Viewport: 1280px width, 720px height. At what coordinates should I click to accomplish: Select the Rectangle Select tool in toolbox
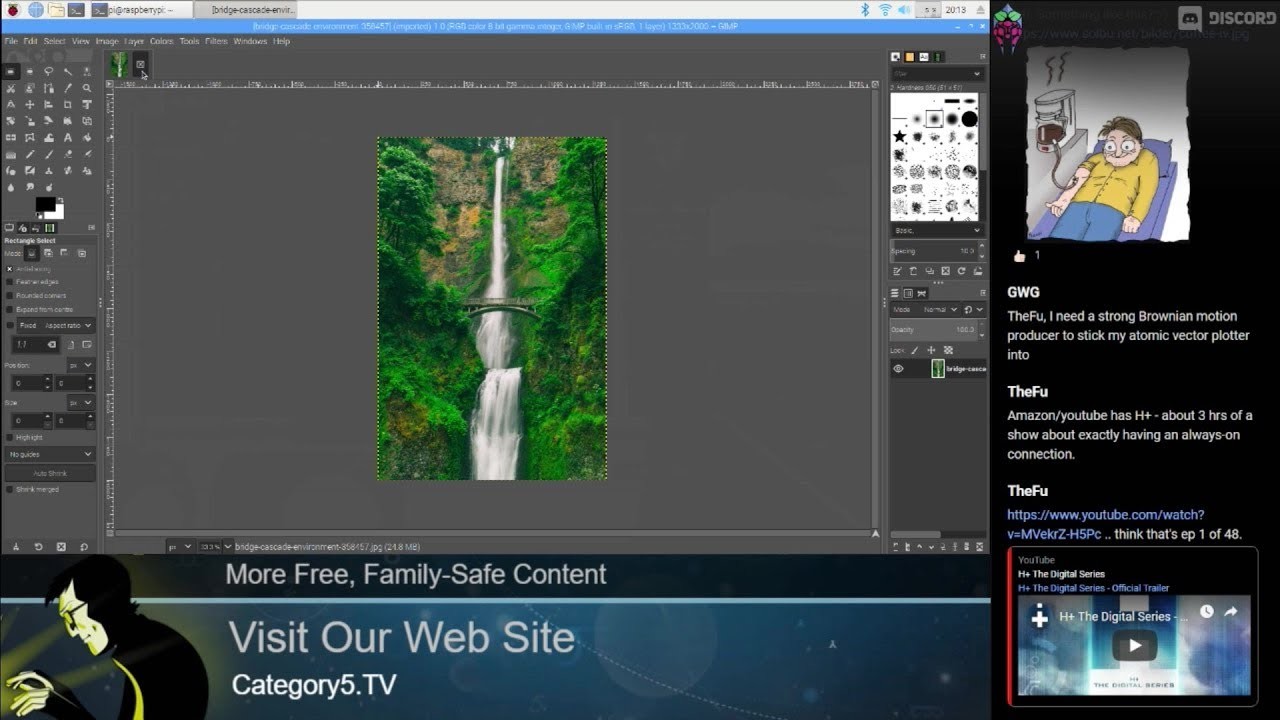click(10, 71)
